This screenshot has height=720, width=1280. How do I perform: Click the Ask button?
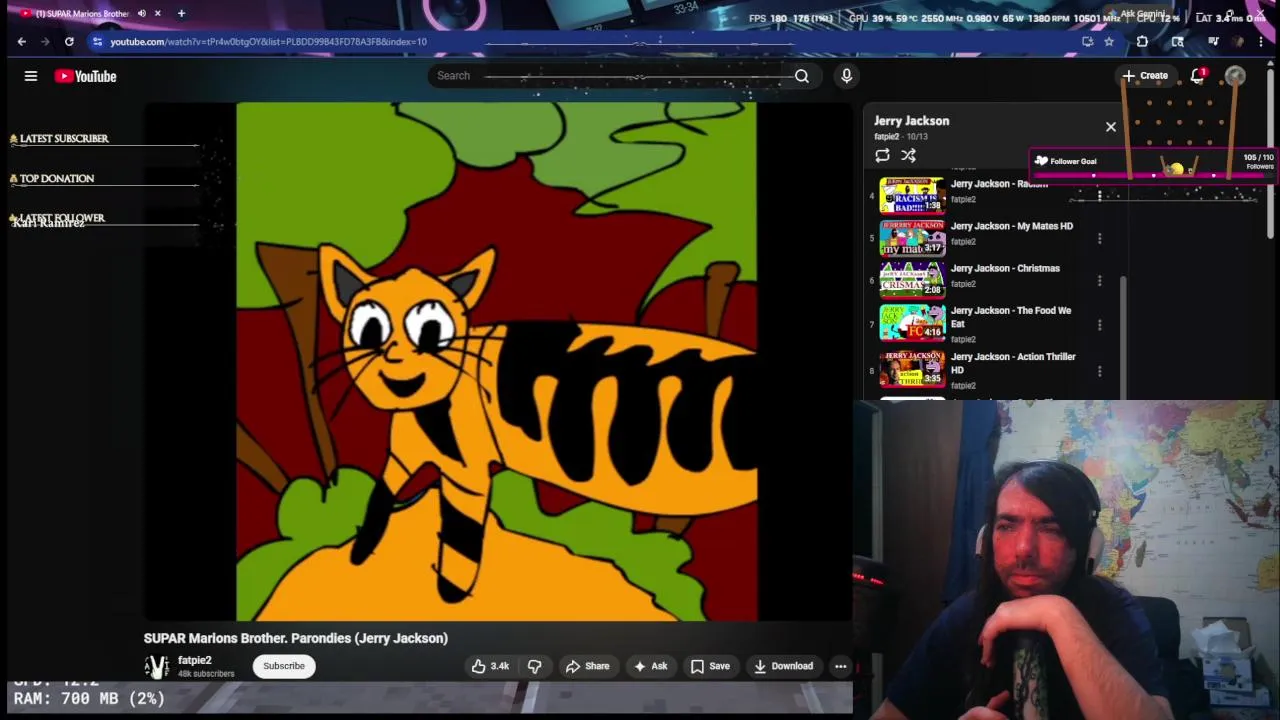pos(650,666)
